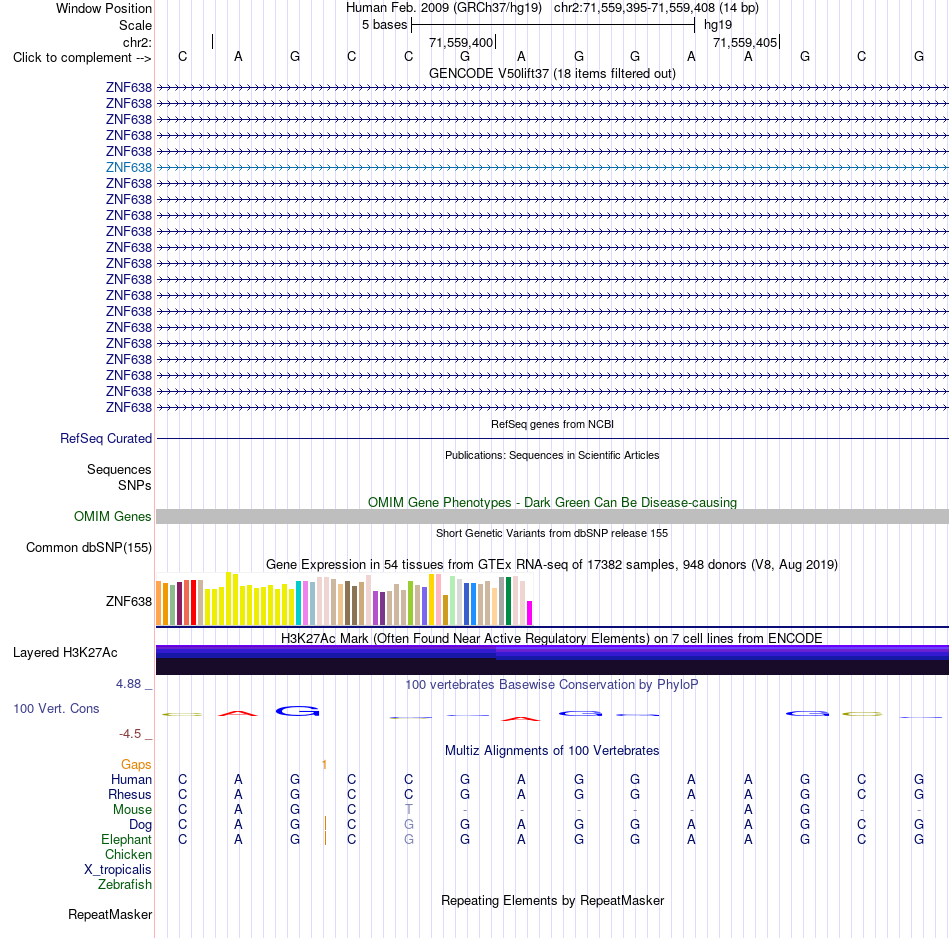Click the orange '1' gap marker in the Gaps row

tap(324, 765)
